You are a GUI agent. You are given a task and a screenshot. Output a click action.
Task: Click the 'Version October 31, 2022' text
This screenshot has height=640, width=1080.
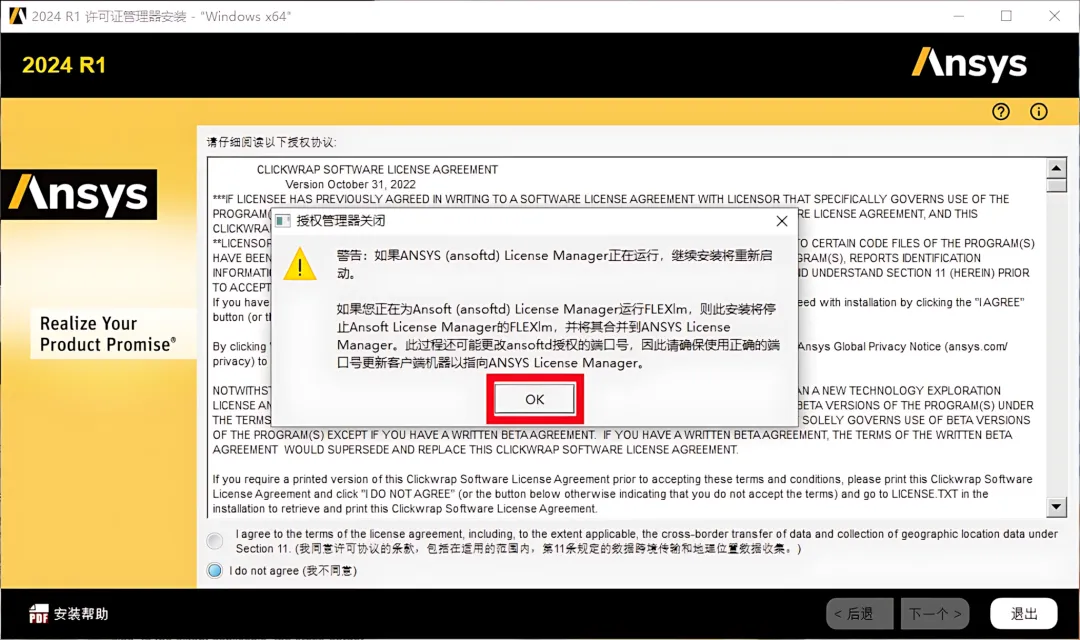tap(351, 185)
